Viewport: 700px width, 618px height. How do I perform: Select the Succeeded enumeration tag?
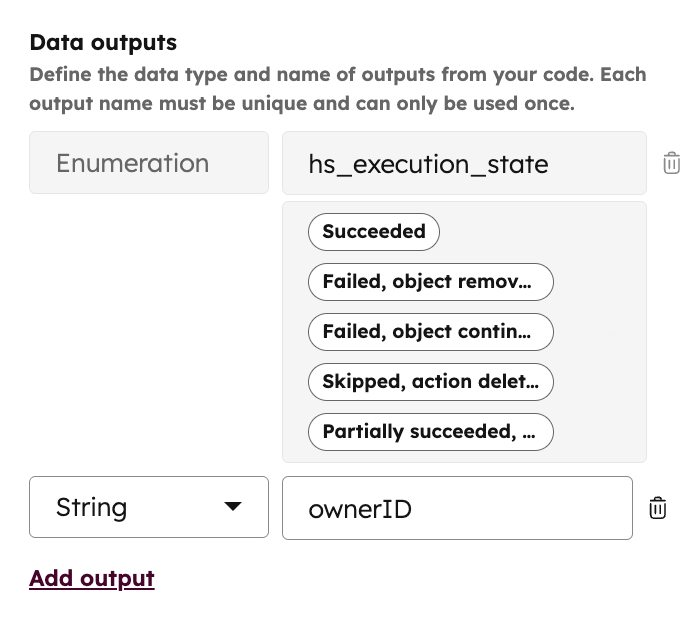tap(374, 231)
